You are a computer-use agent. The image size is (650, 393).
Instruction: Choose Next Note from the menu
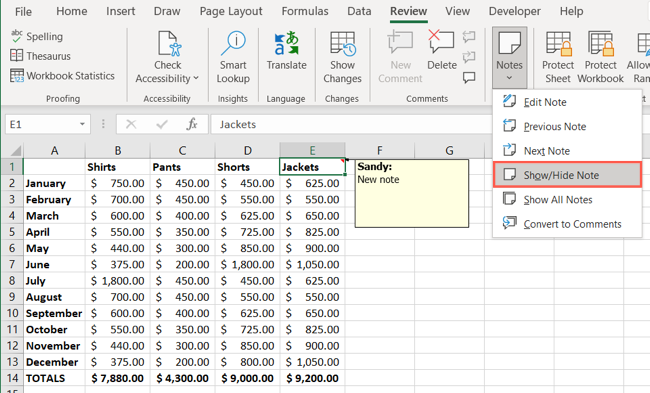pos(567,151)
